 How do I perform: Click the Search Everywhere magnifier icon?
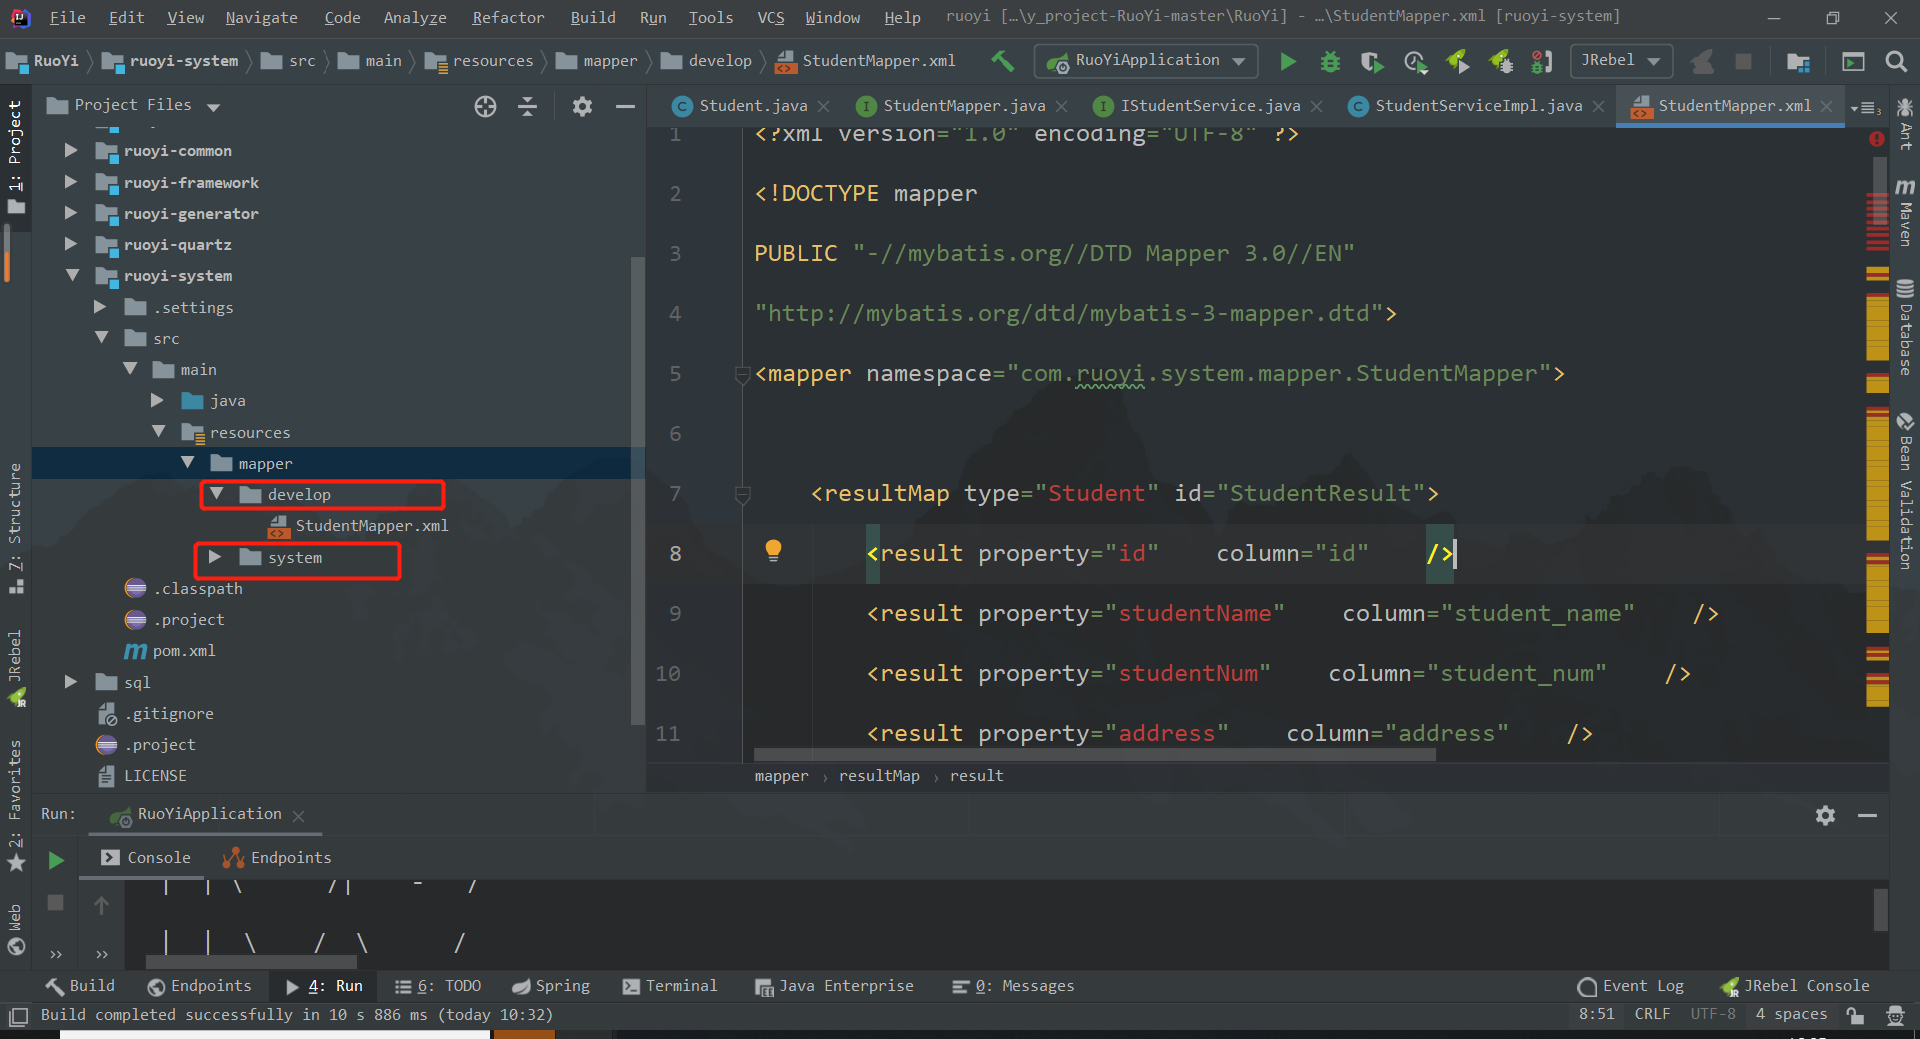(x=1895, y=62)
